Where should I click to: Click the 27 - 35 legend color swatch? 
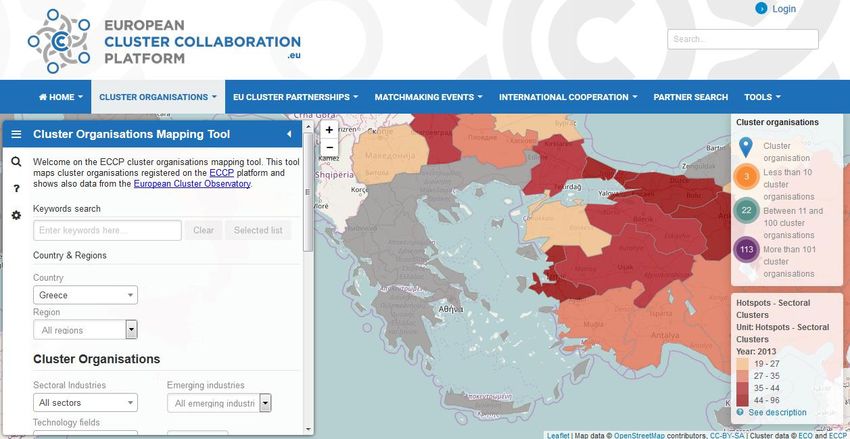point(743,376)
